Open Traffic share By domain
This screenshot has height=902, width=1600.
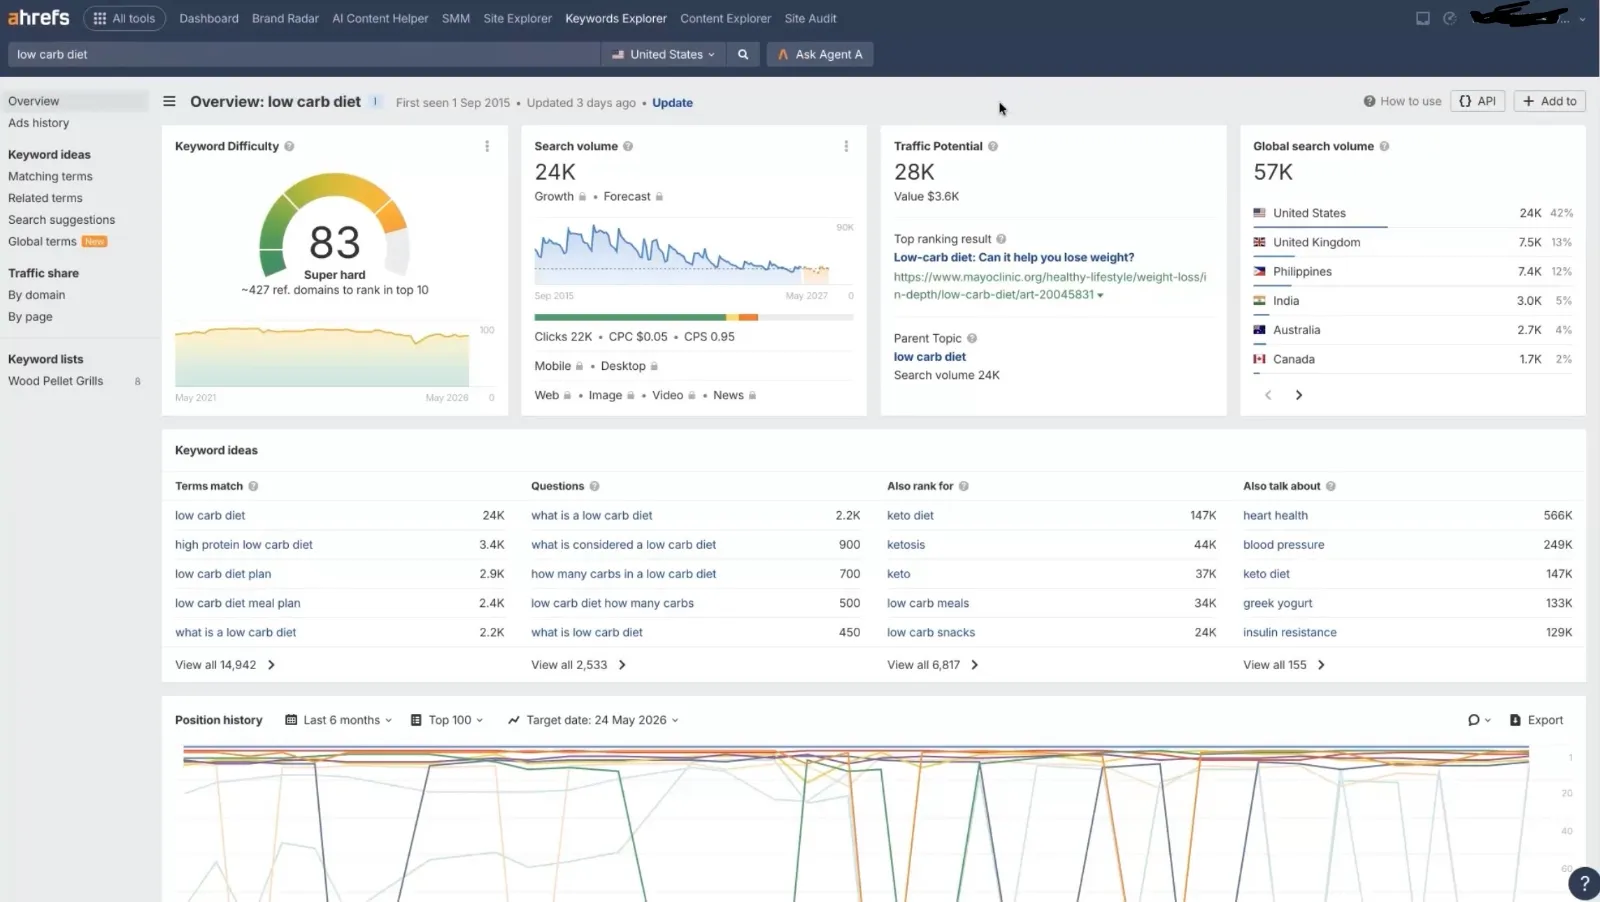[36, 295]
